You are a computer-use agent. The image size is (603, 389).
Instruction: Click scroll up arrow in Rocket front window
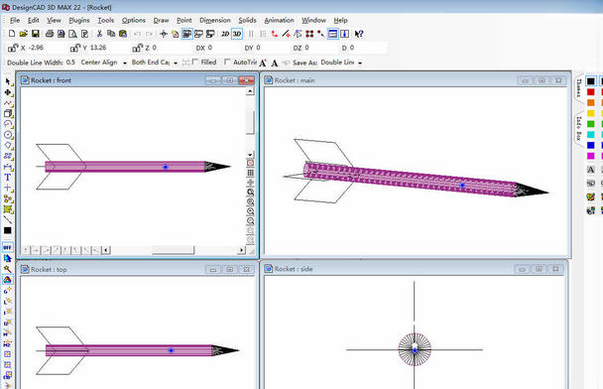click(x=250, y=91)
